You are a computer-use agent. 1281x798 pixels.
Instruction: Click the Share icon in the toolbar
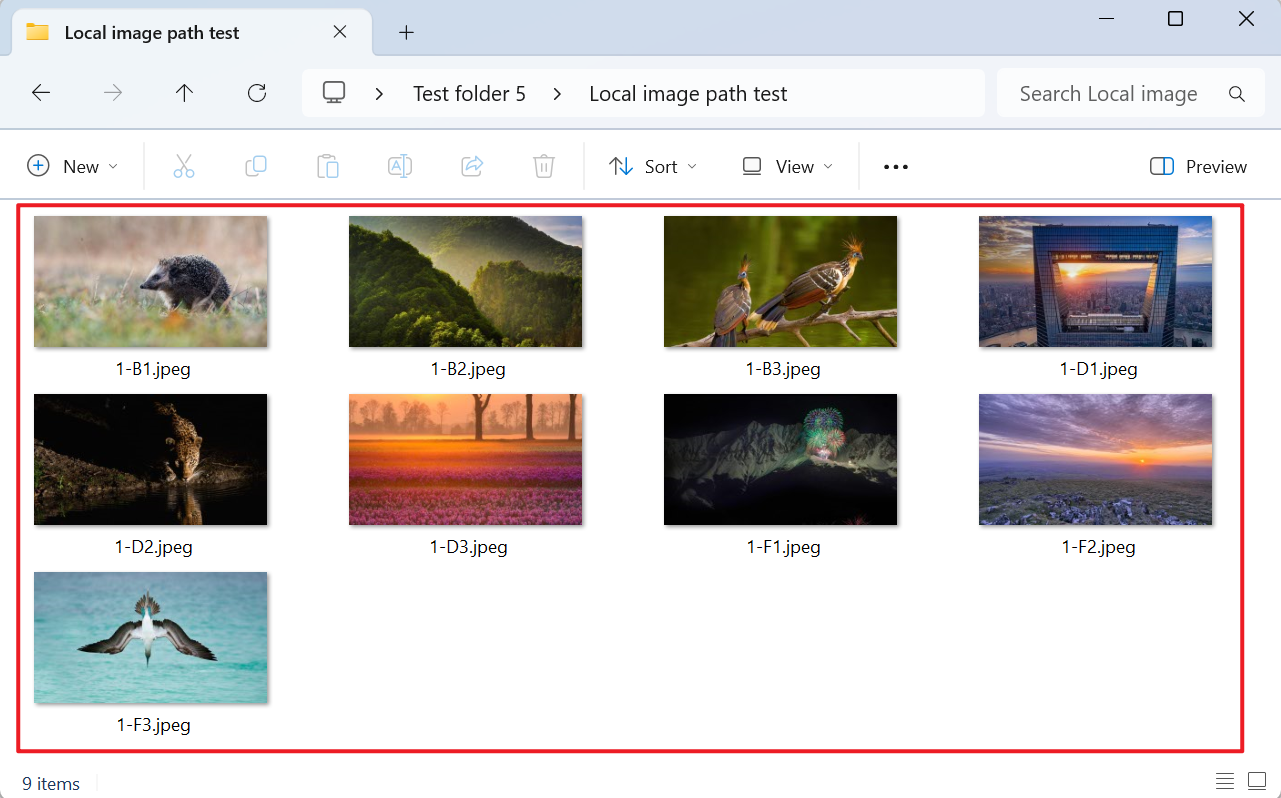click(x=472, y=166)
